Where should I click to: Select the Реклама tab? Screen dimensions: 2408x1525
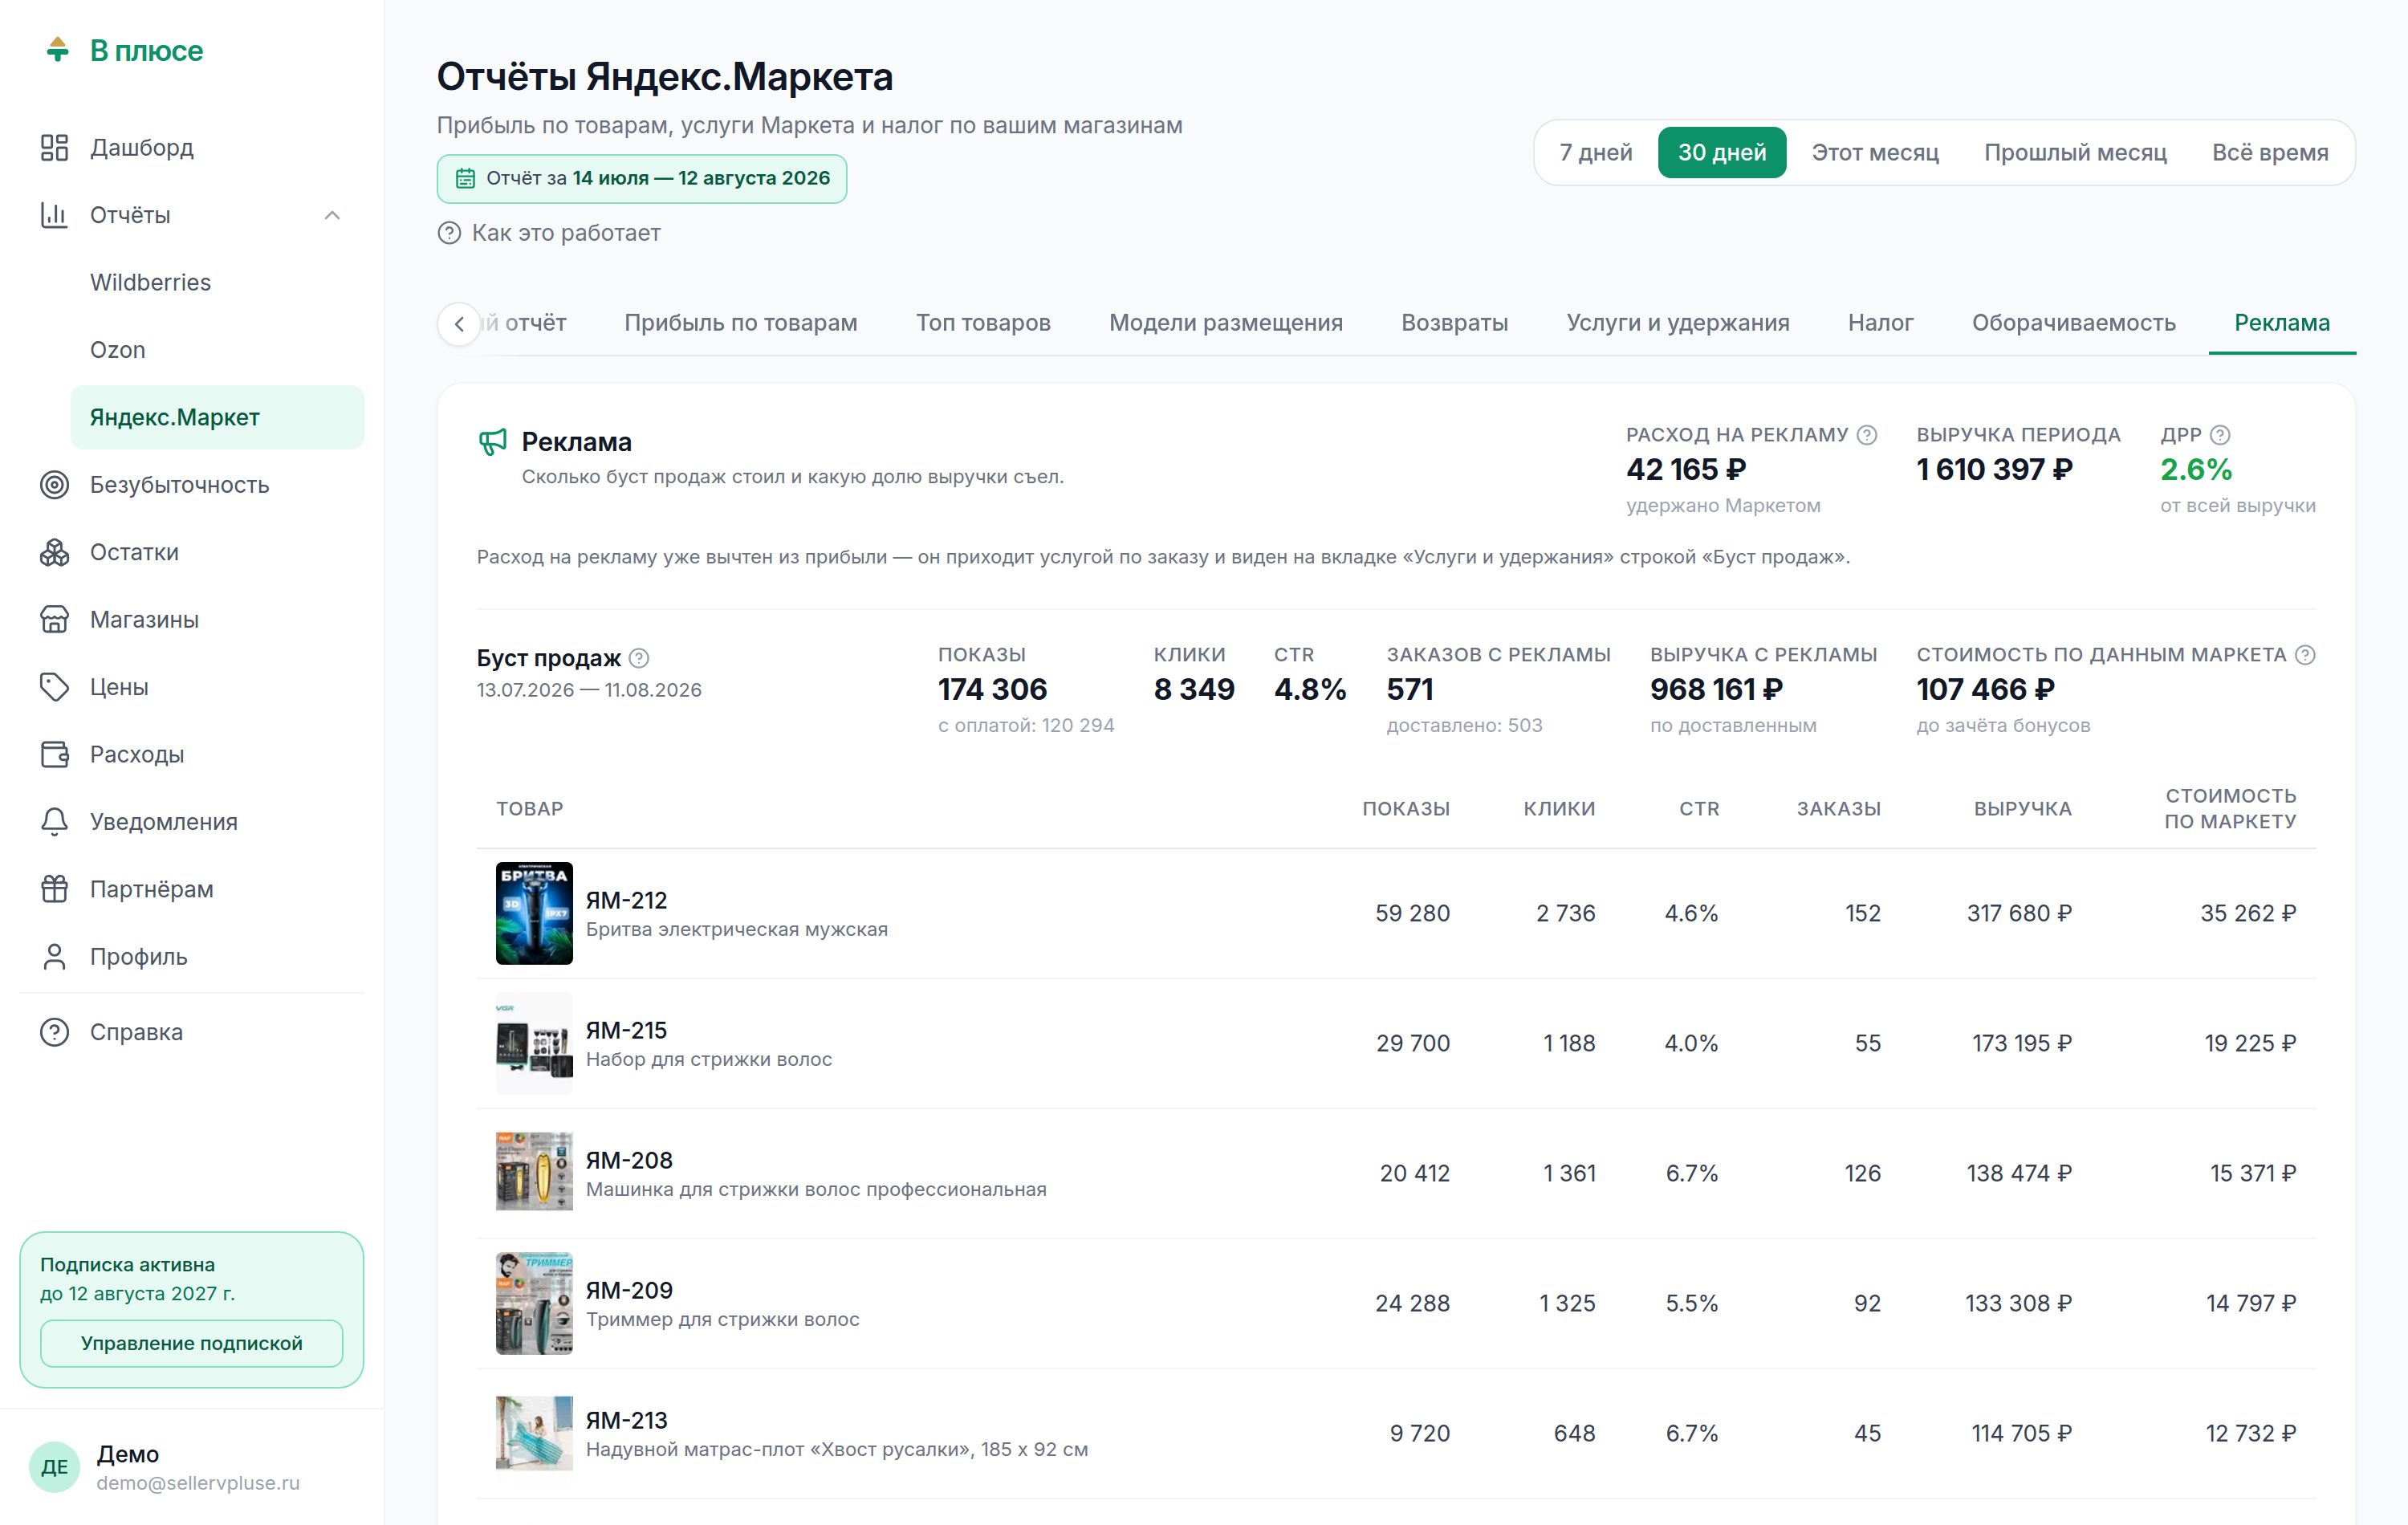[2282, 323]
